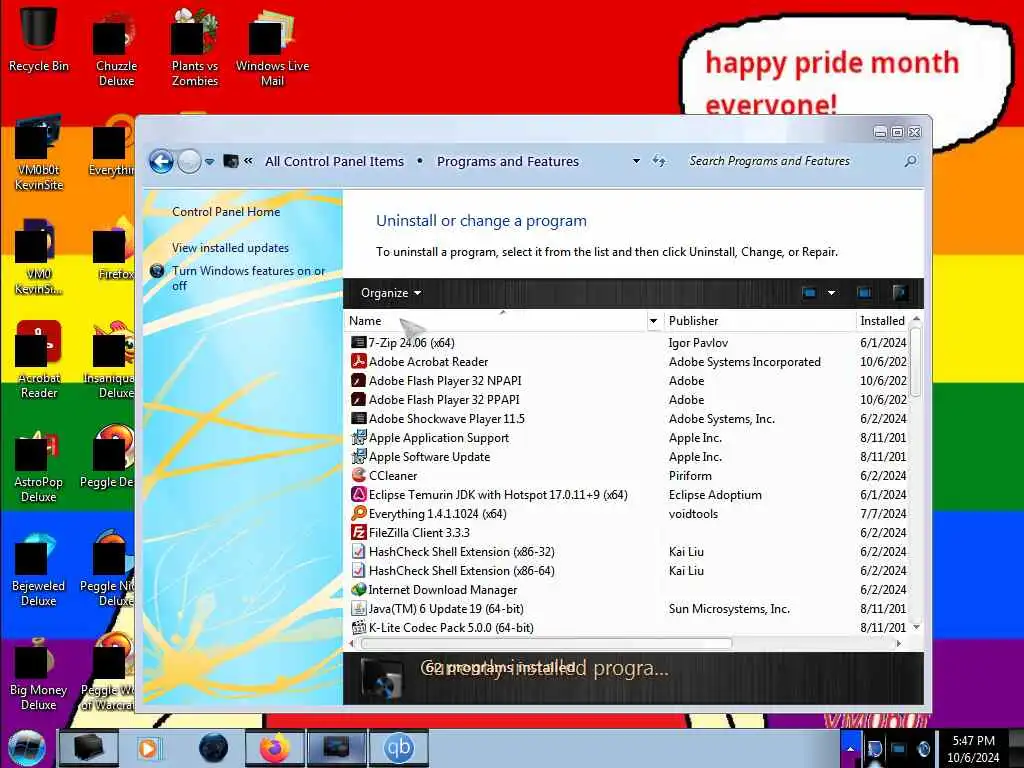
Task: Click the Back navigation arrow button
Action: (x=161, y=161)
